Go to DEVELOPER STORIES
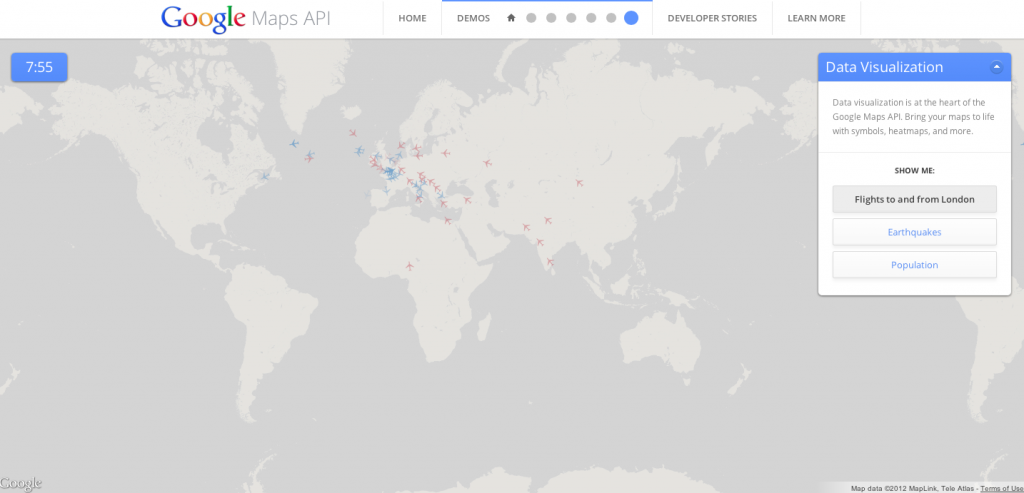 [712, 18]
